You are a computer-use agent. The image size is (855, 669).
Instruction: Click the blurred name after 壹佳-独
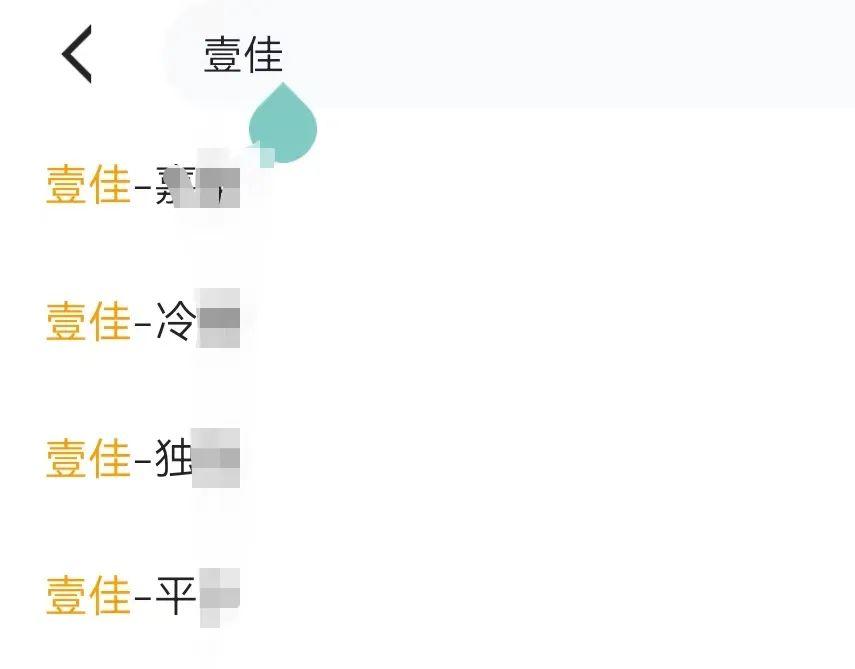pyautogui.click(x=217, y=459)
